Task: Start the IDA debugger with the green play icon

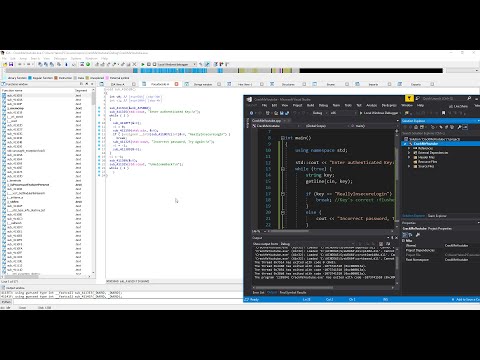Action: click(143, 64)
